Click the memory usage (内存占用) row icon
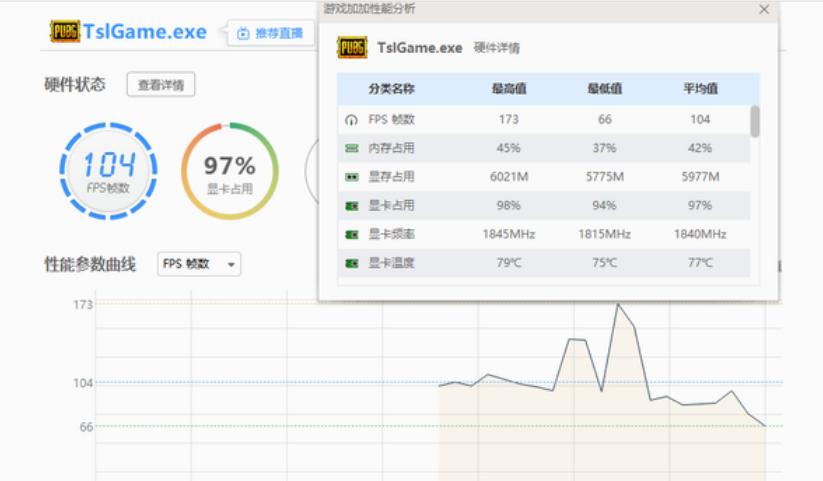Screen dimensions: 823x481 (x=351, y=149)
